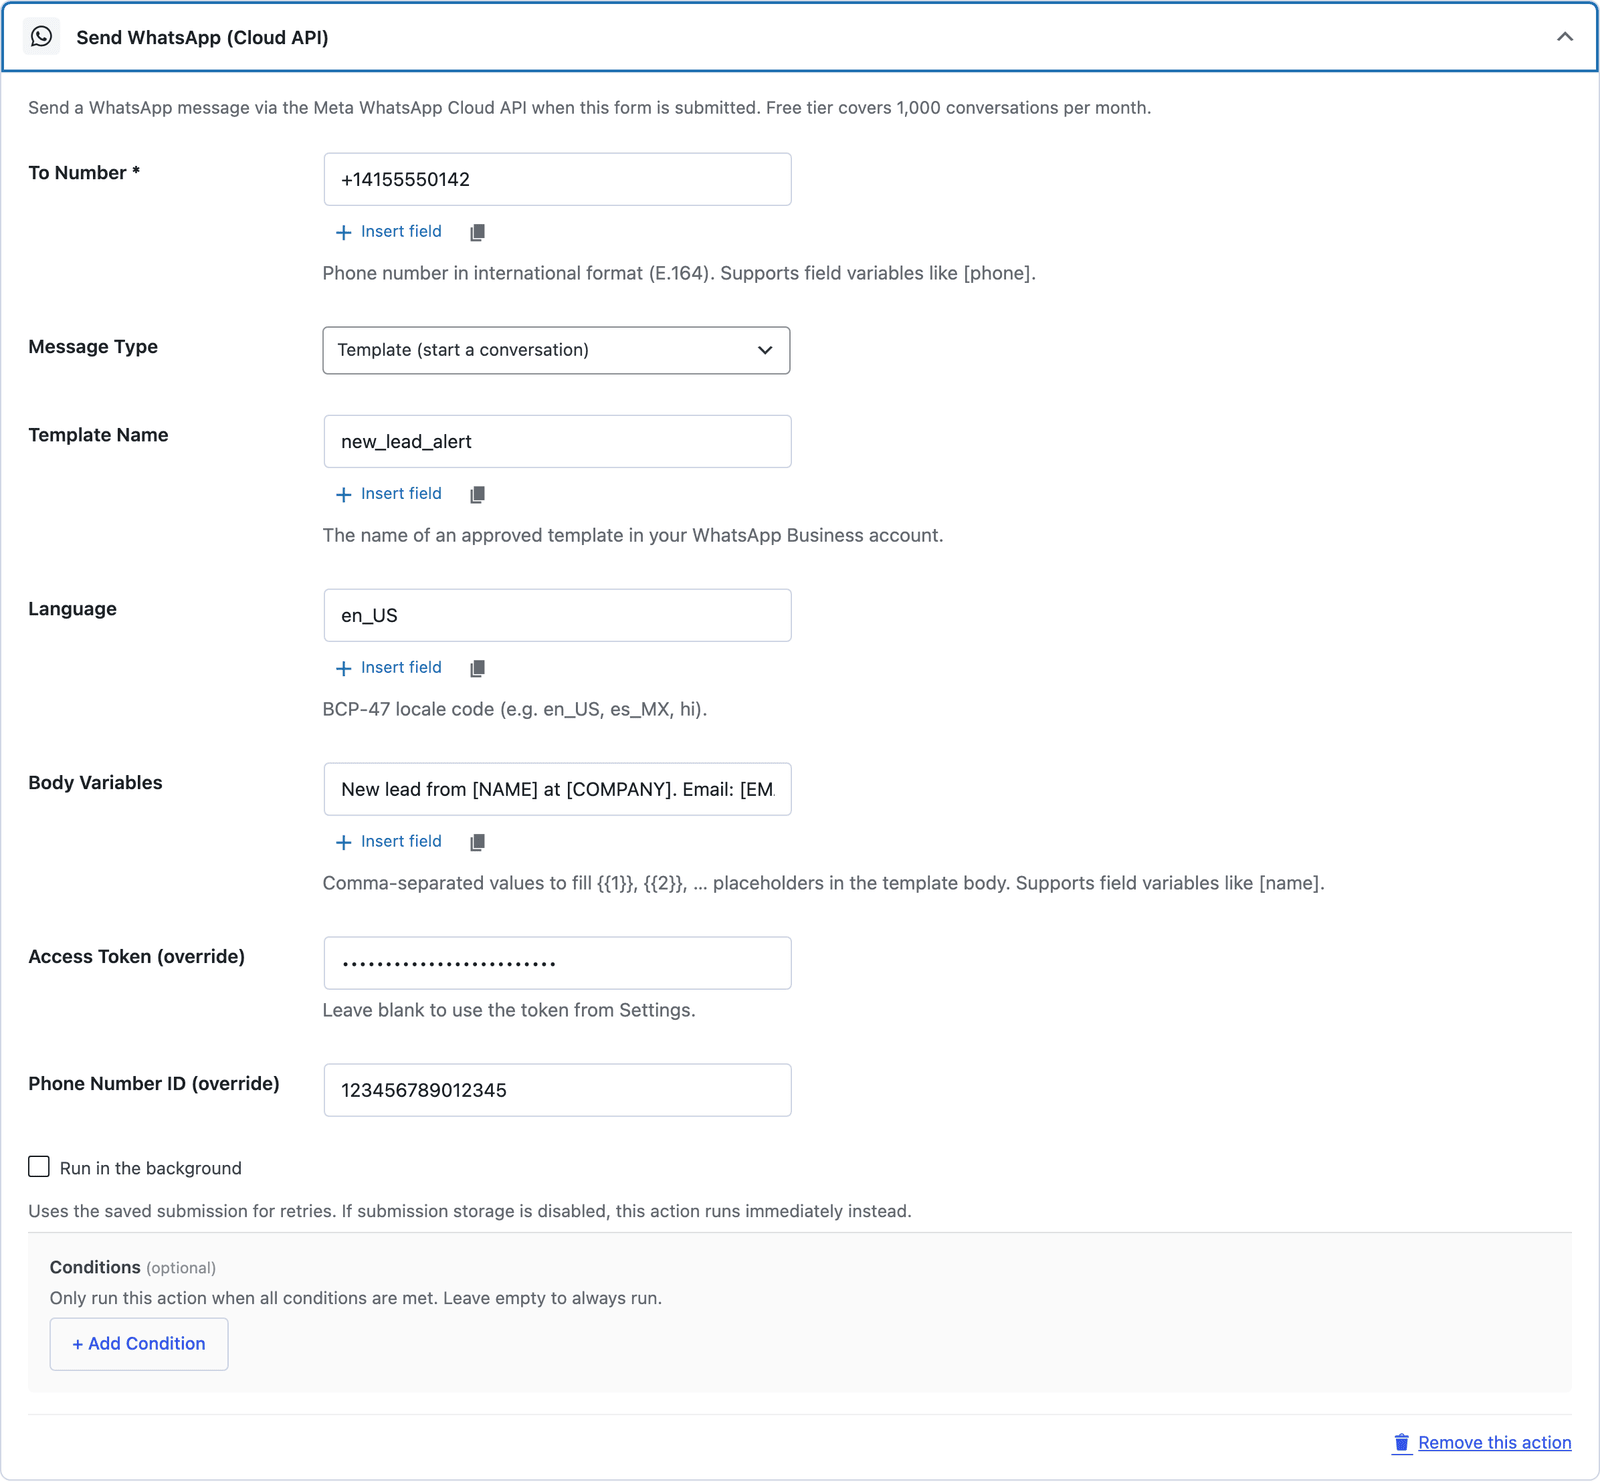Enable Run in the background checkbox
Image resolution: width=1600 pixels, height=1482 pixels.
point(39,1167)
